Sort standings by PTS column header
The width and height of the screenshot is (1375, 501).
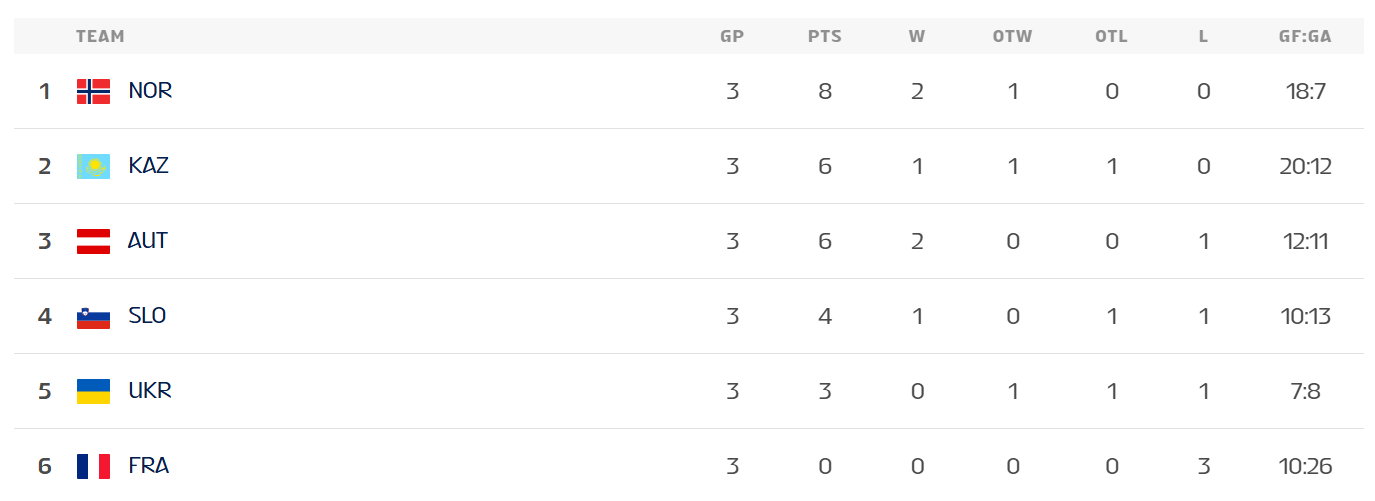[x=825, y=37]
